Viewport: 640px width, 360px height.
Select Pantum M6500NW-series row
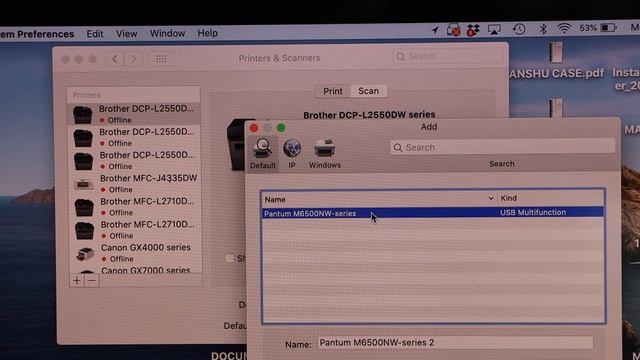click(433, 213)
